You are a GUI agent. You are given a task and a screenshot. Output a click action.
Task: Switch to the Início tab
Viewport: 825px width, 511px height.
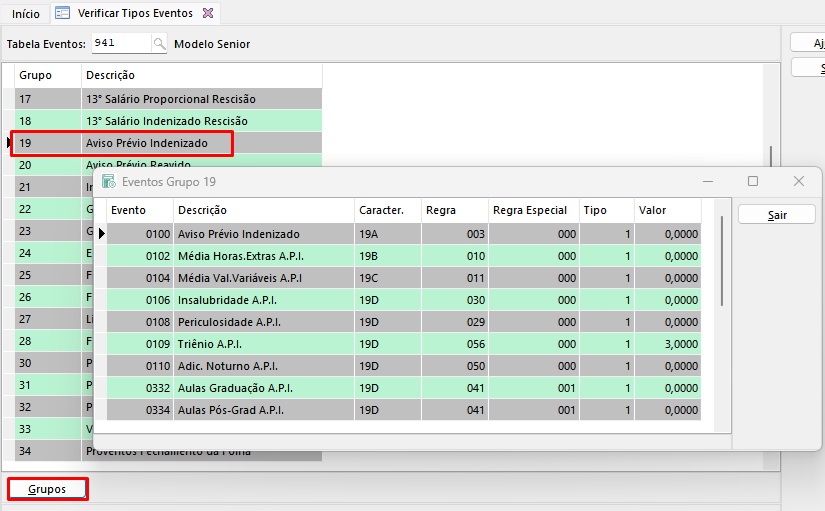click(x=26, y=14)
